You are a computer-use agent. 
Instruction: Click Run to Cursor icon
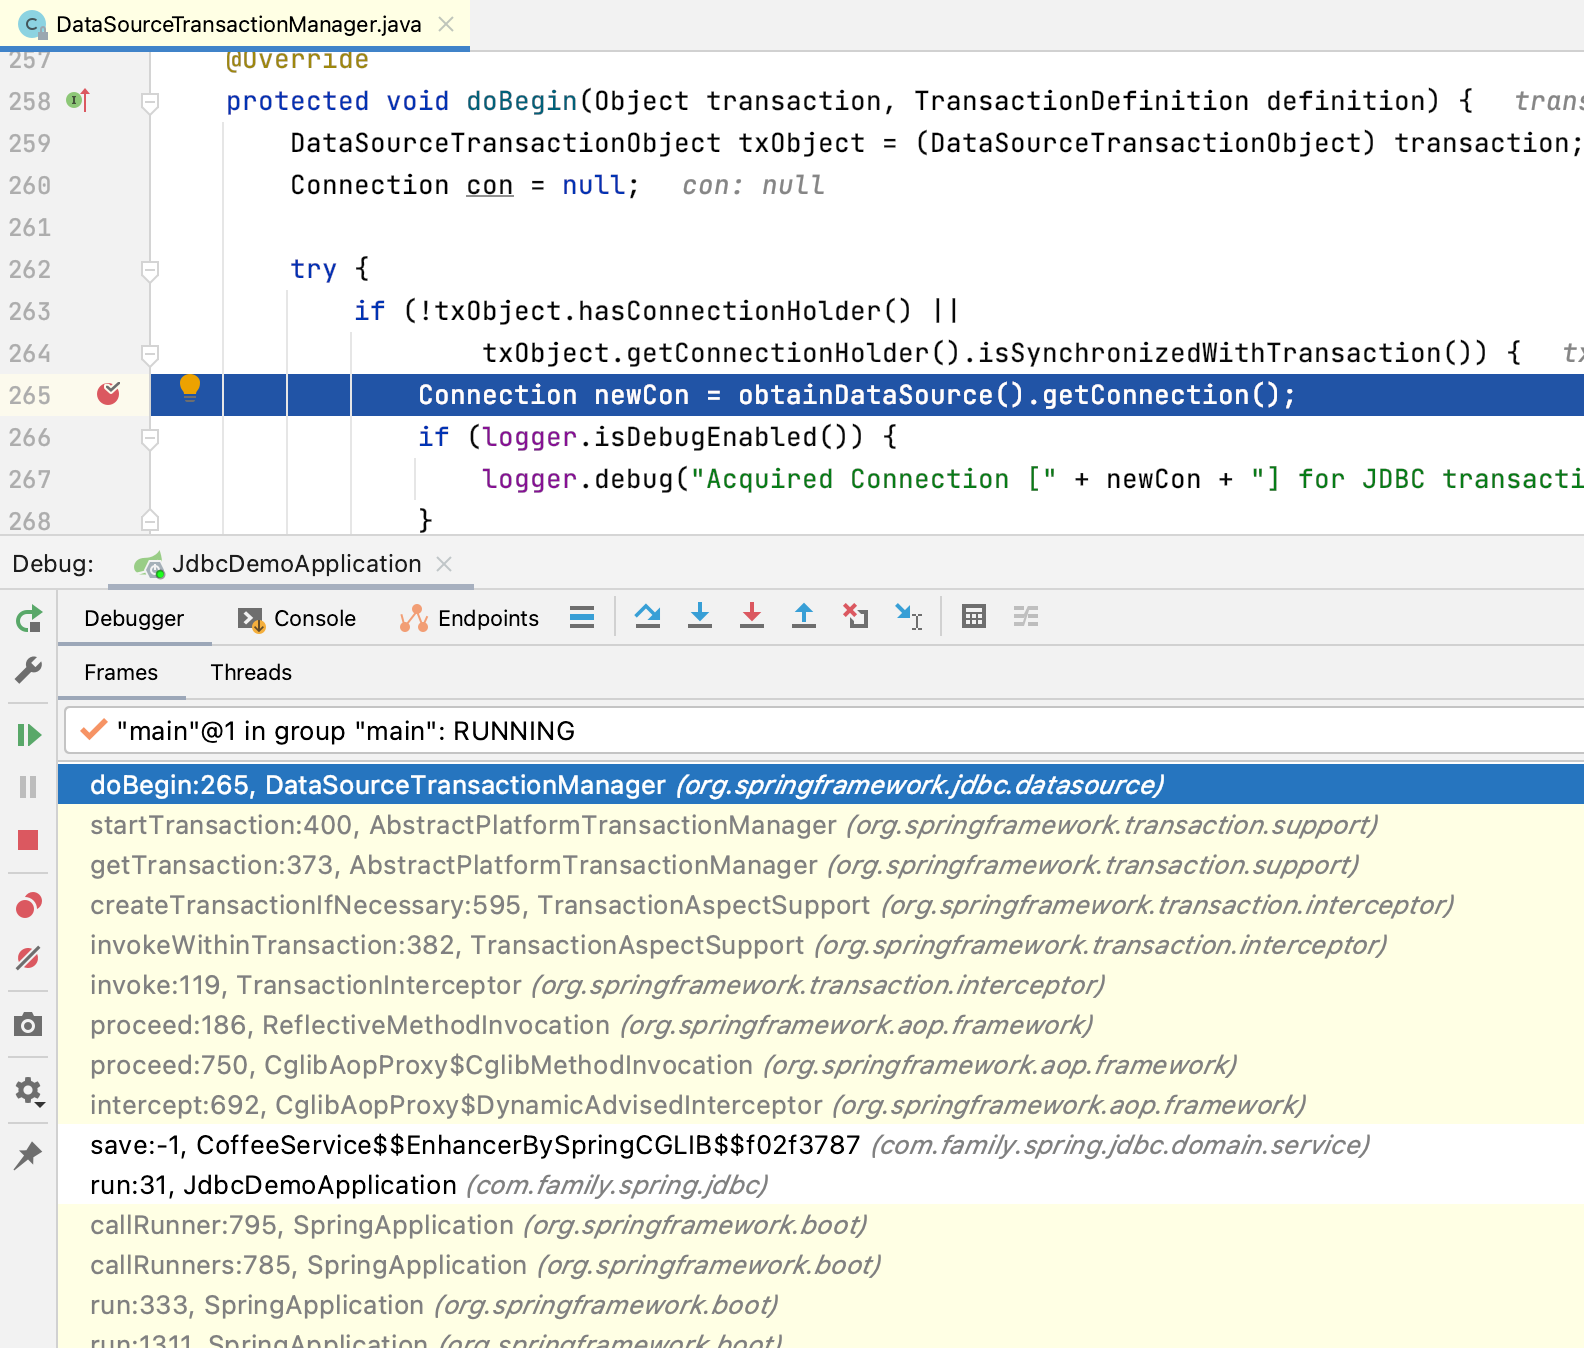coord(908,617)
